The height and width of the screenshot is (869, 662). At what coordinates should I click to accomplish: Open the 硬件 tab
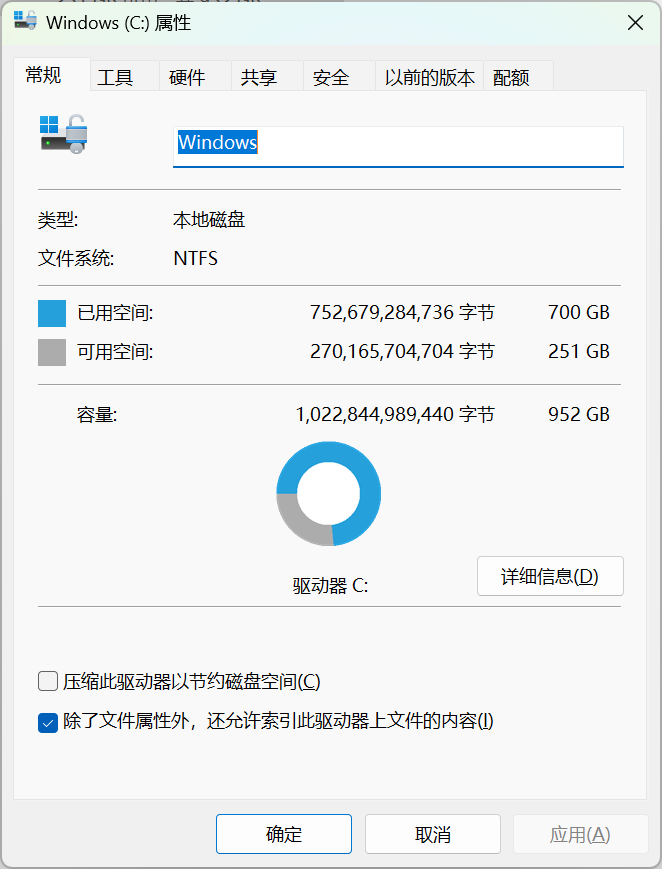(195, 76)
